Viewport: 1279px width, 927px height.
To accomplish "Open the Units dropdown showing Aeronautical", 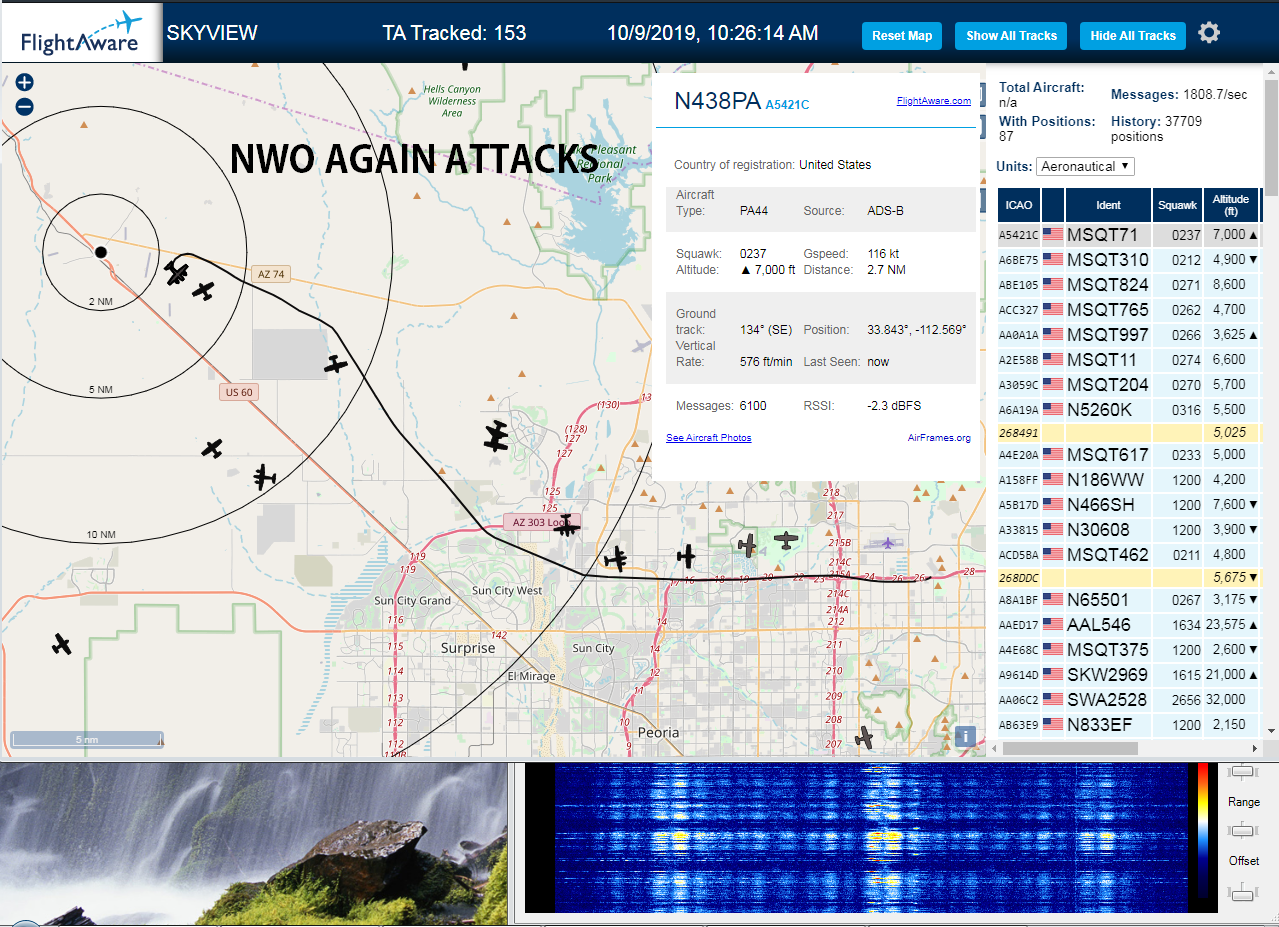I will click(1085, 166).
